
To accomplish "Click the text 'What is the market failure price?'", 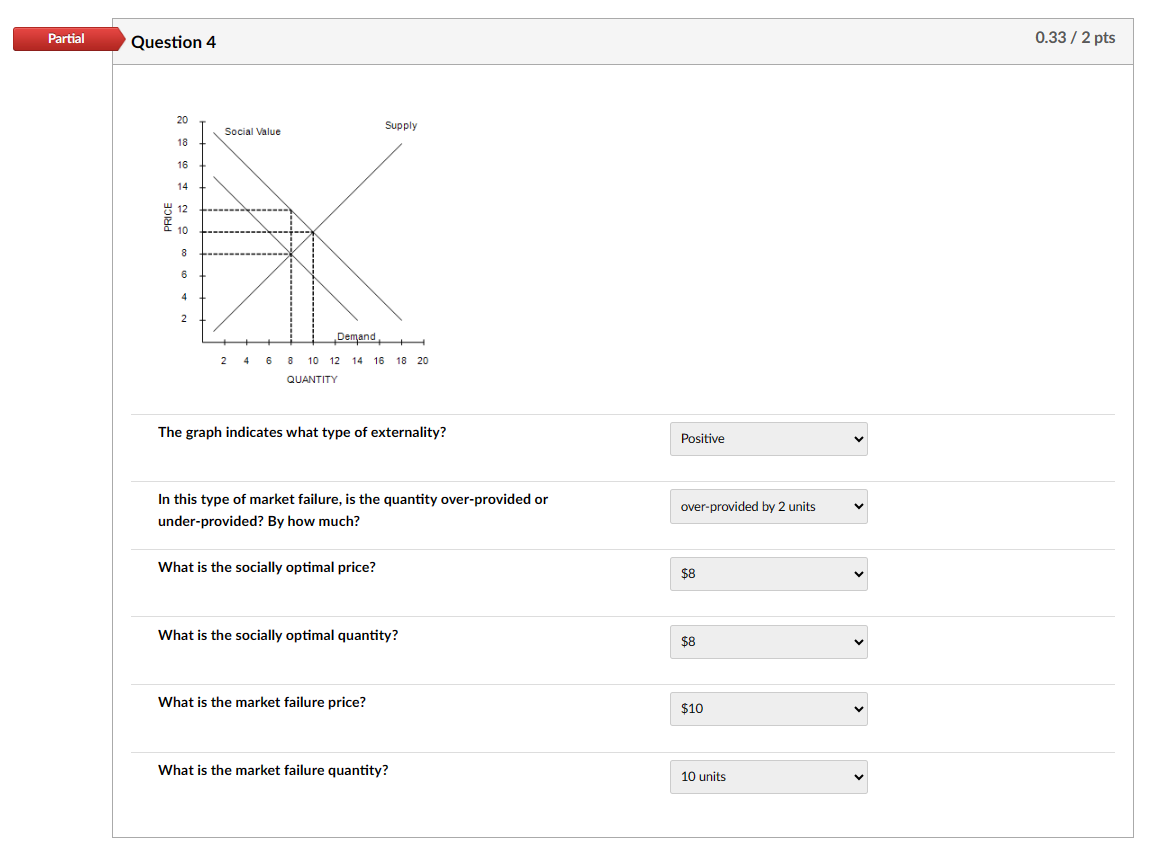I will coord(262,702).
